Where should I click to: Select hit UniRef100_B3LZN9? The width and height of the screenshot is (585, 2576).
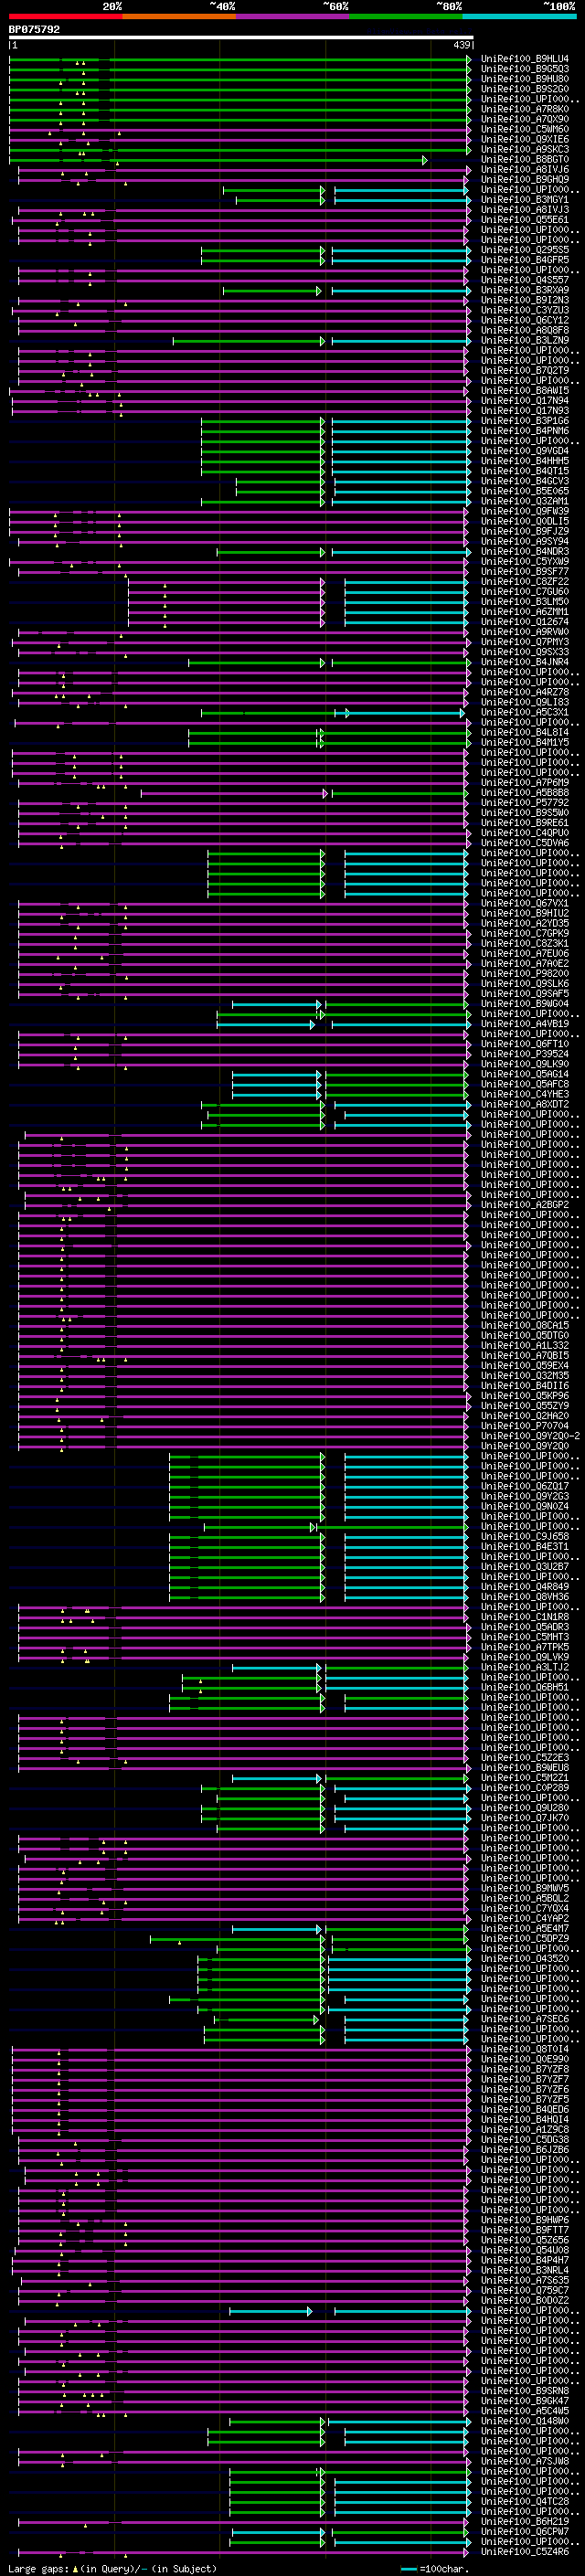click(524, 340)
